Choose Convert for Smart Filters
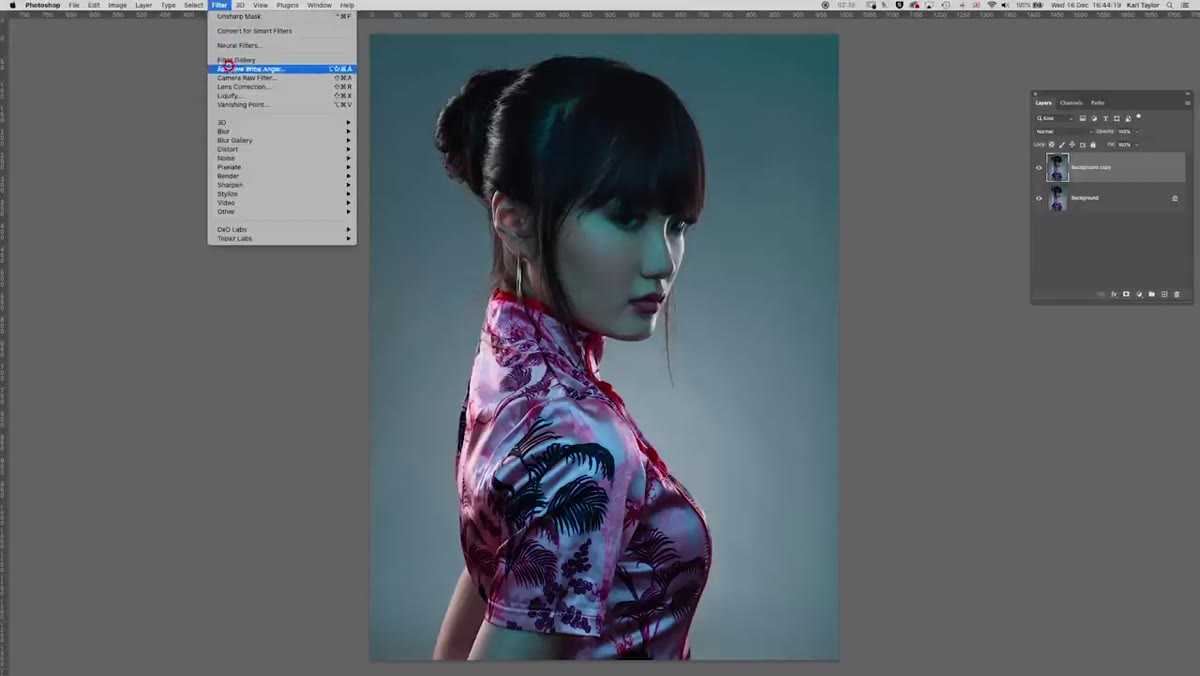The image size is (1200, 676). 282,31
